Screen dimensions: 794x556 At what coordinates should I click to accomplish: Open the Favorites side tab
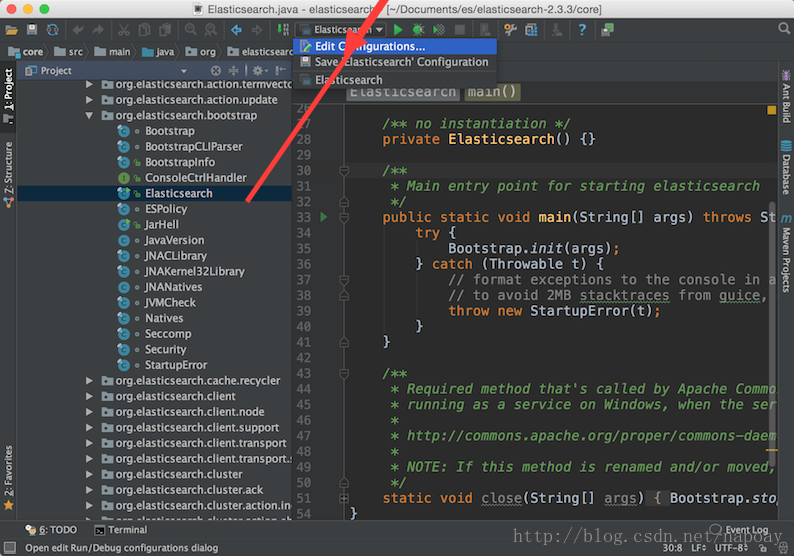point(9,478)
